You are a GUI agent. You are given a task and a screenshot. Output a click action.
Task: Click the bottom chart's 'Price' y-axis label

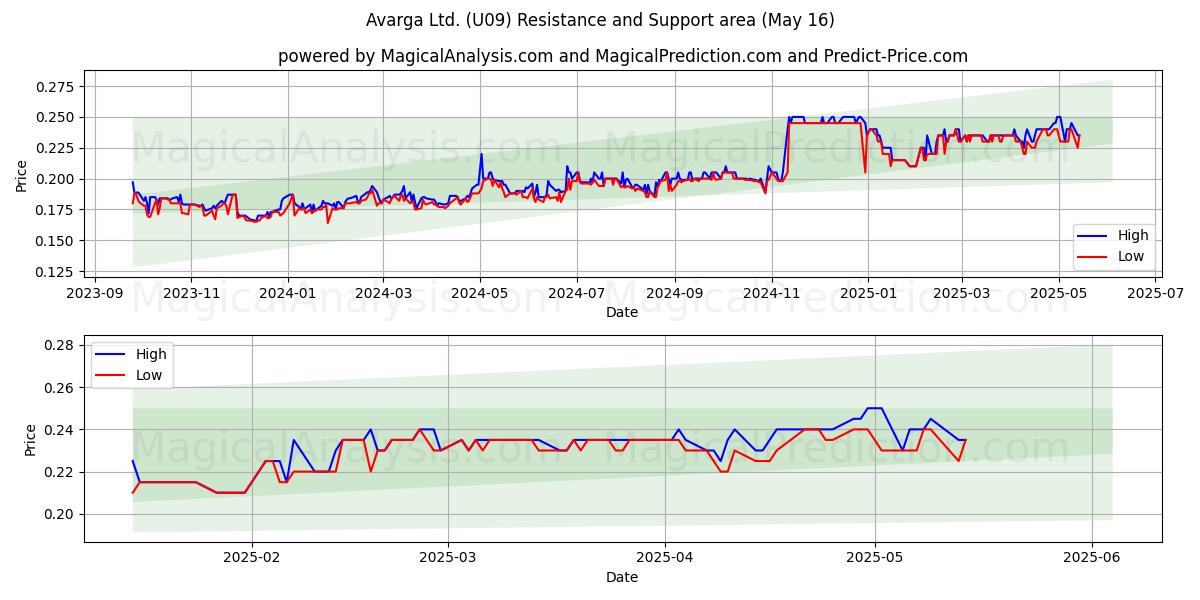[x=31, y=439]
